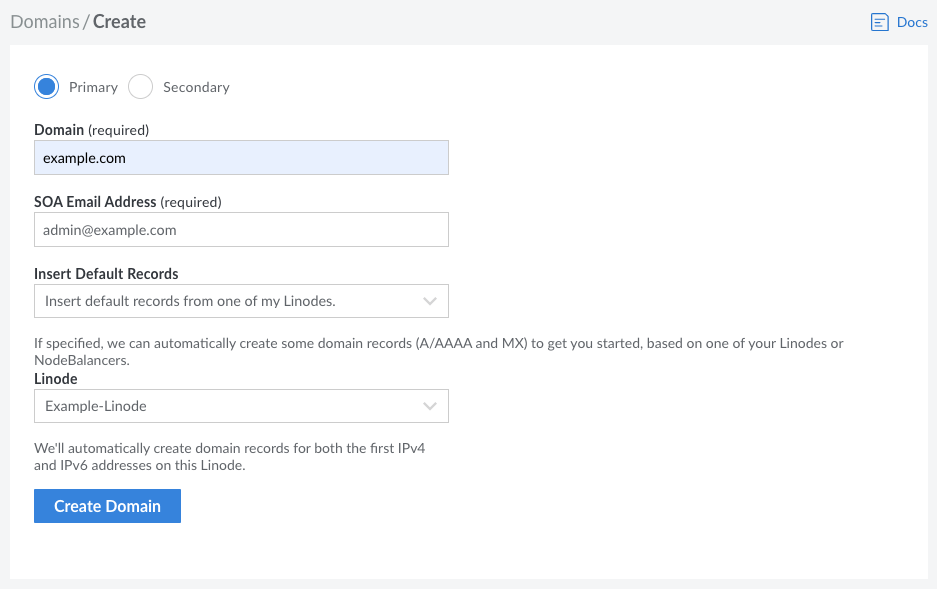Viewport: 937px width, 589px height.
Task: Open the Insert Default Records dropdown
Action: pos(240,301)
